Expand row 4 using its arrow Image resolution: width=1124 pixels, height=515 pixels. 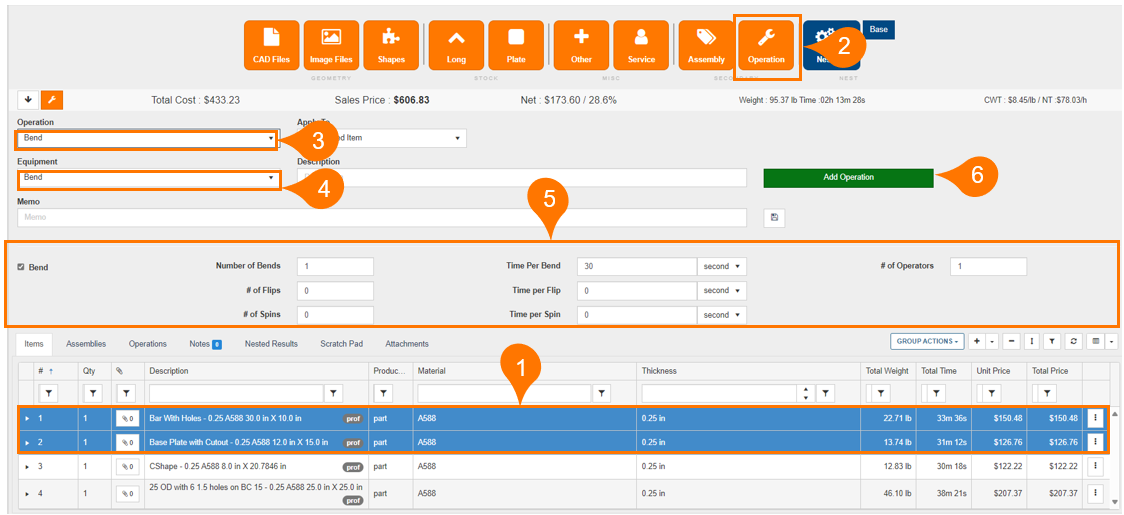tap(27, 493)
